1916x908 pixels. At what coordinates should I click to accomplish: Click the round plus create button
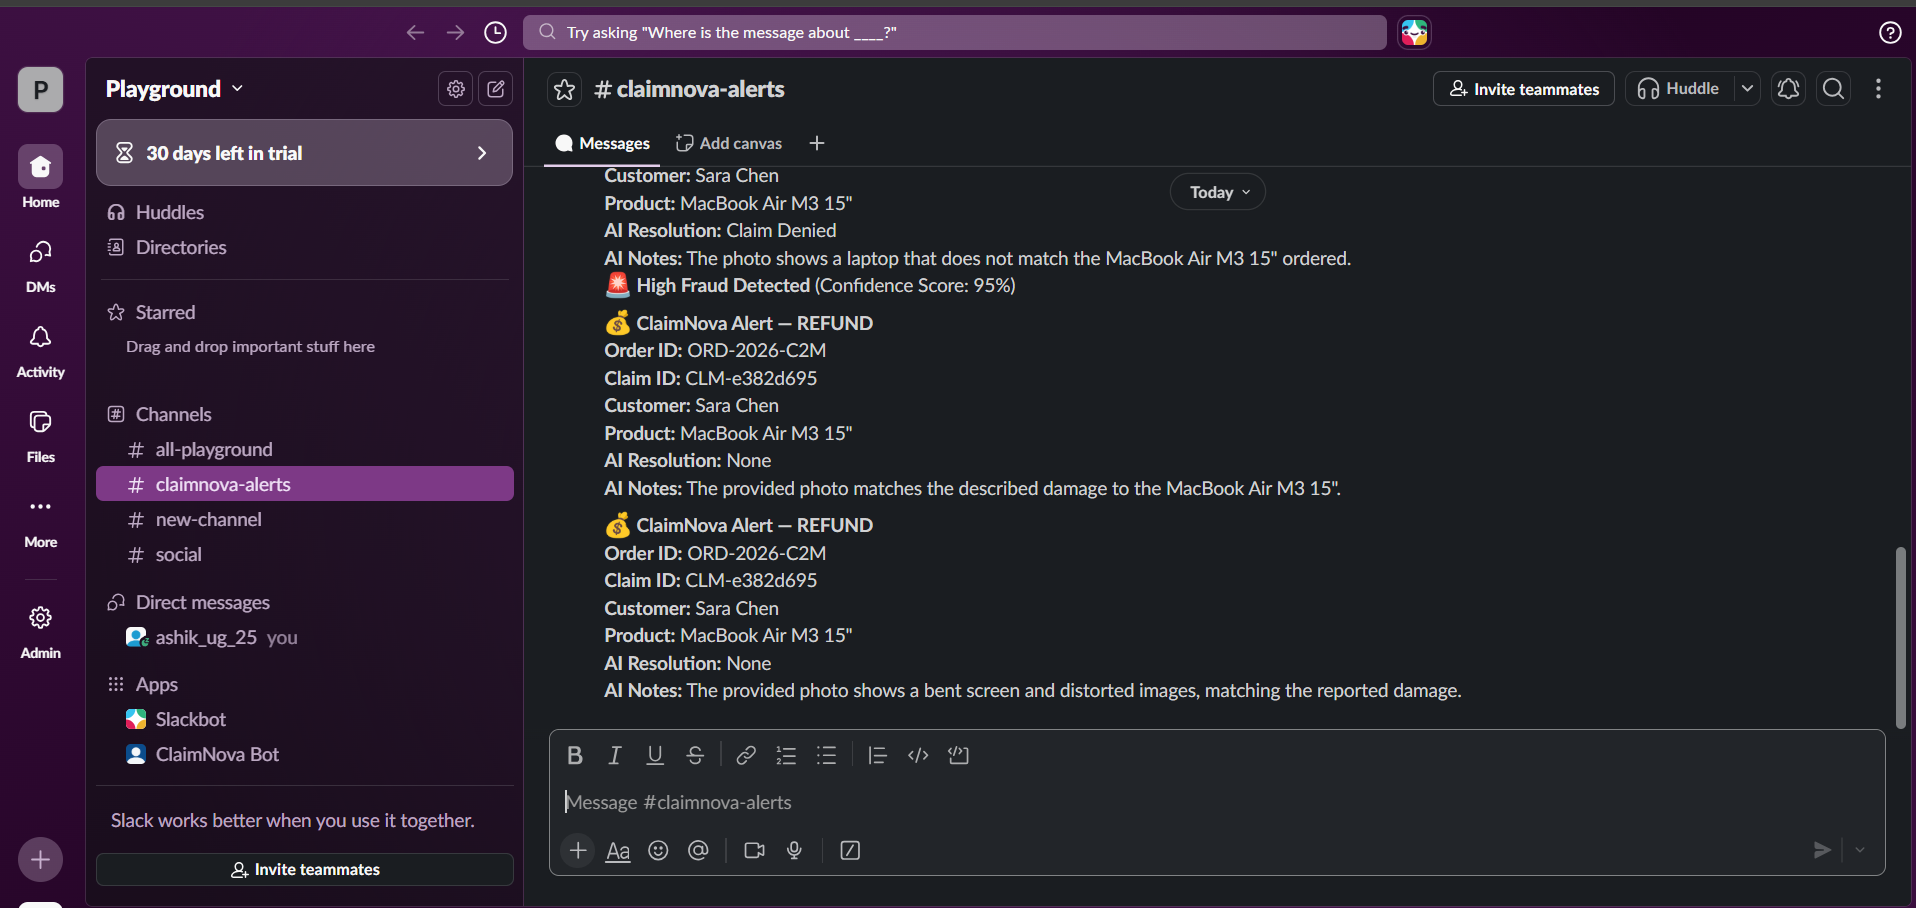(40, 860)
